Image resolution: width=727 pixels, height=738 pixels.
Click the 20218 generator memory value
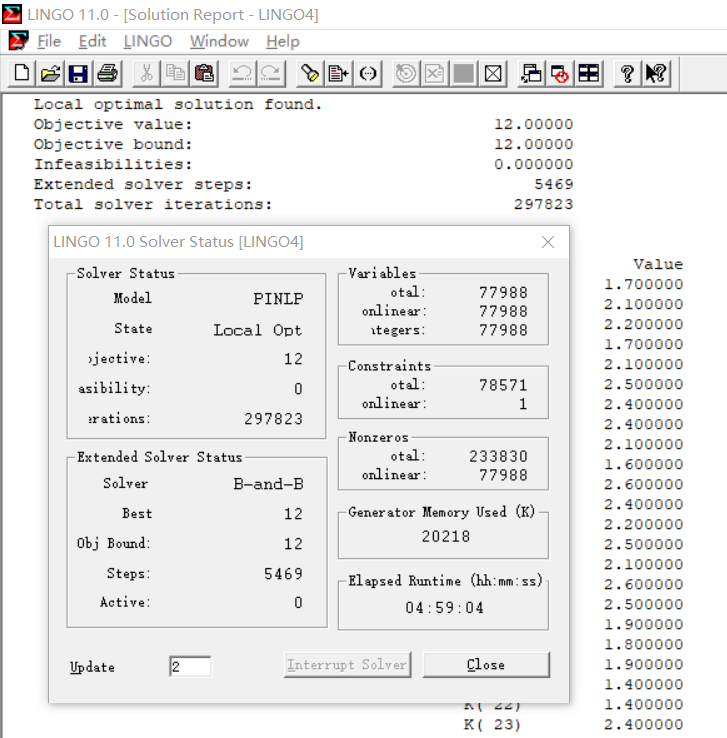pyautogui.click(x=445, y=536)
